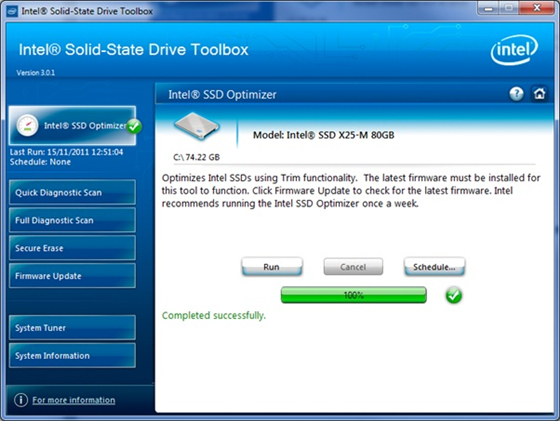Click Model: Intel SSD X25-M 80GB text
Viewport: 560px width, 421px height.
[324, 135]
